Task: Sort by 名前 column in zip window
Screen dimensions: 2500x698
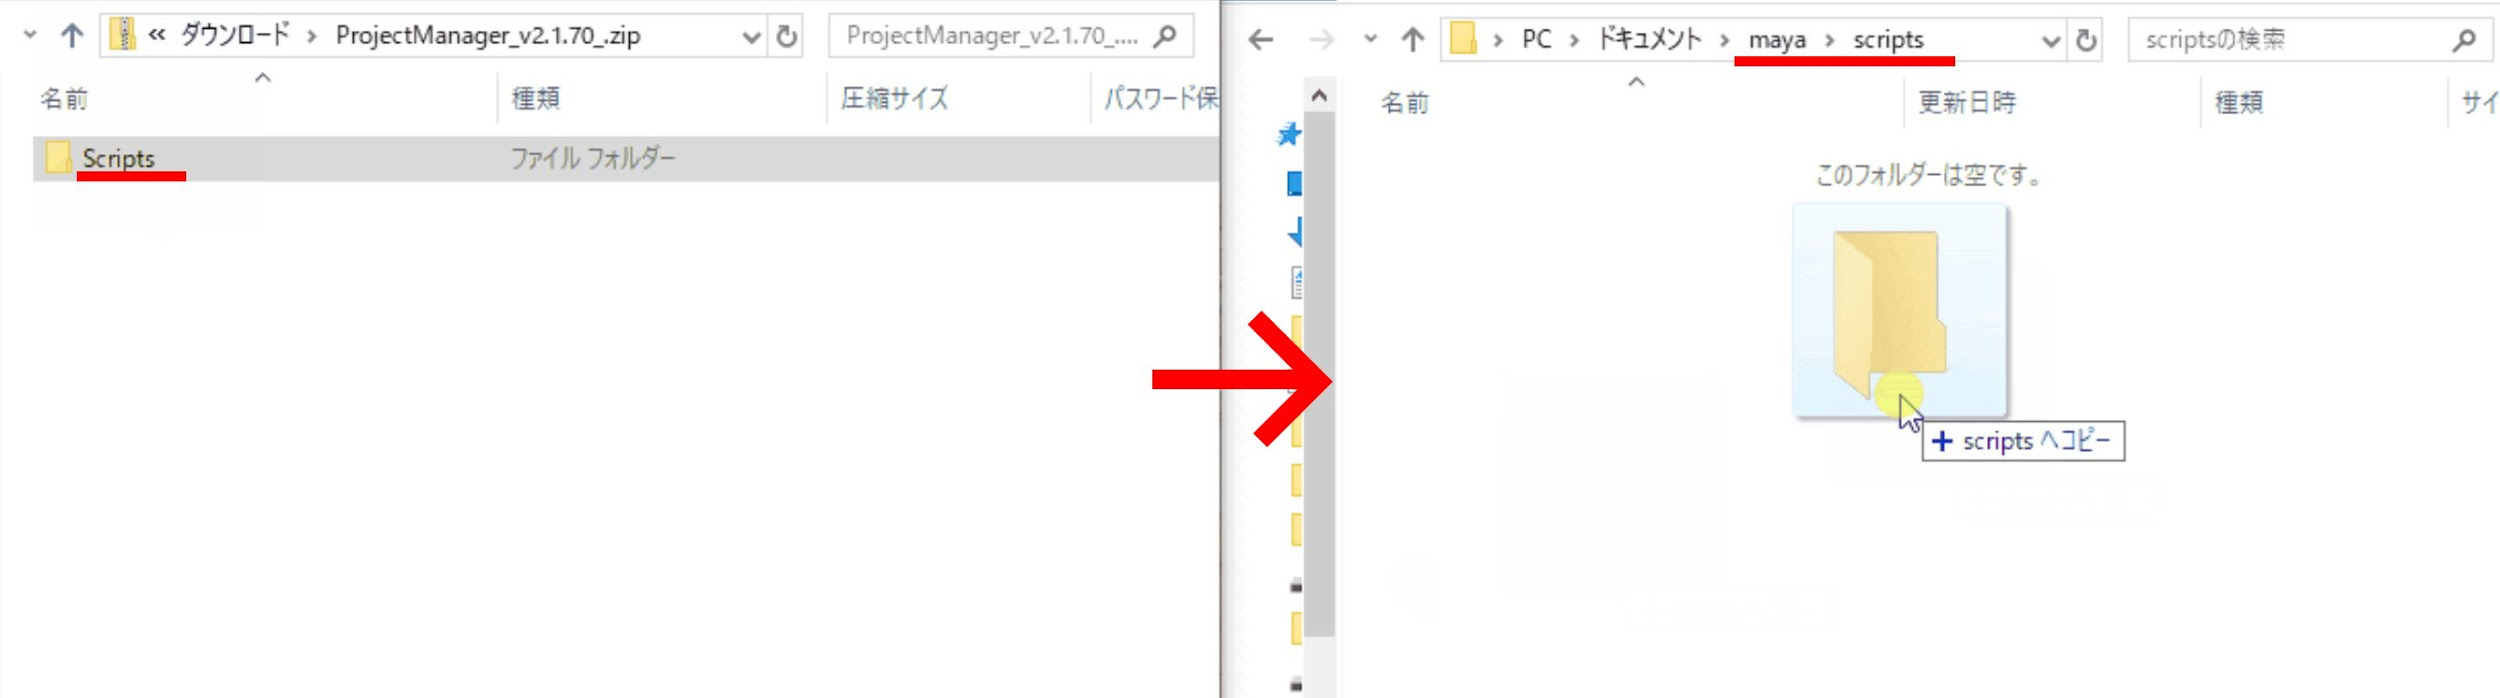Action: pyautogui.click(x=64, y=99)
